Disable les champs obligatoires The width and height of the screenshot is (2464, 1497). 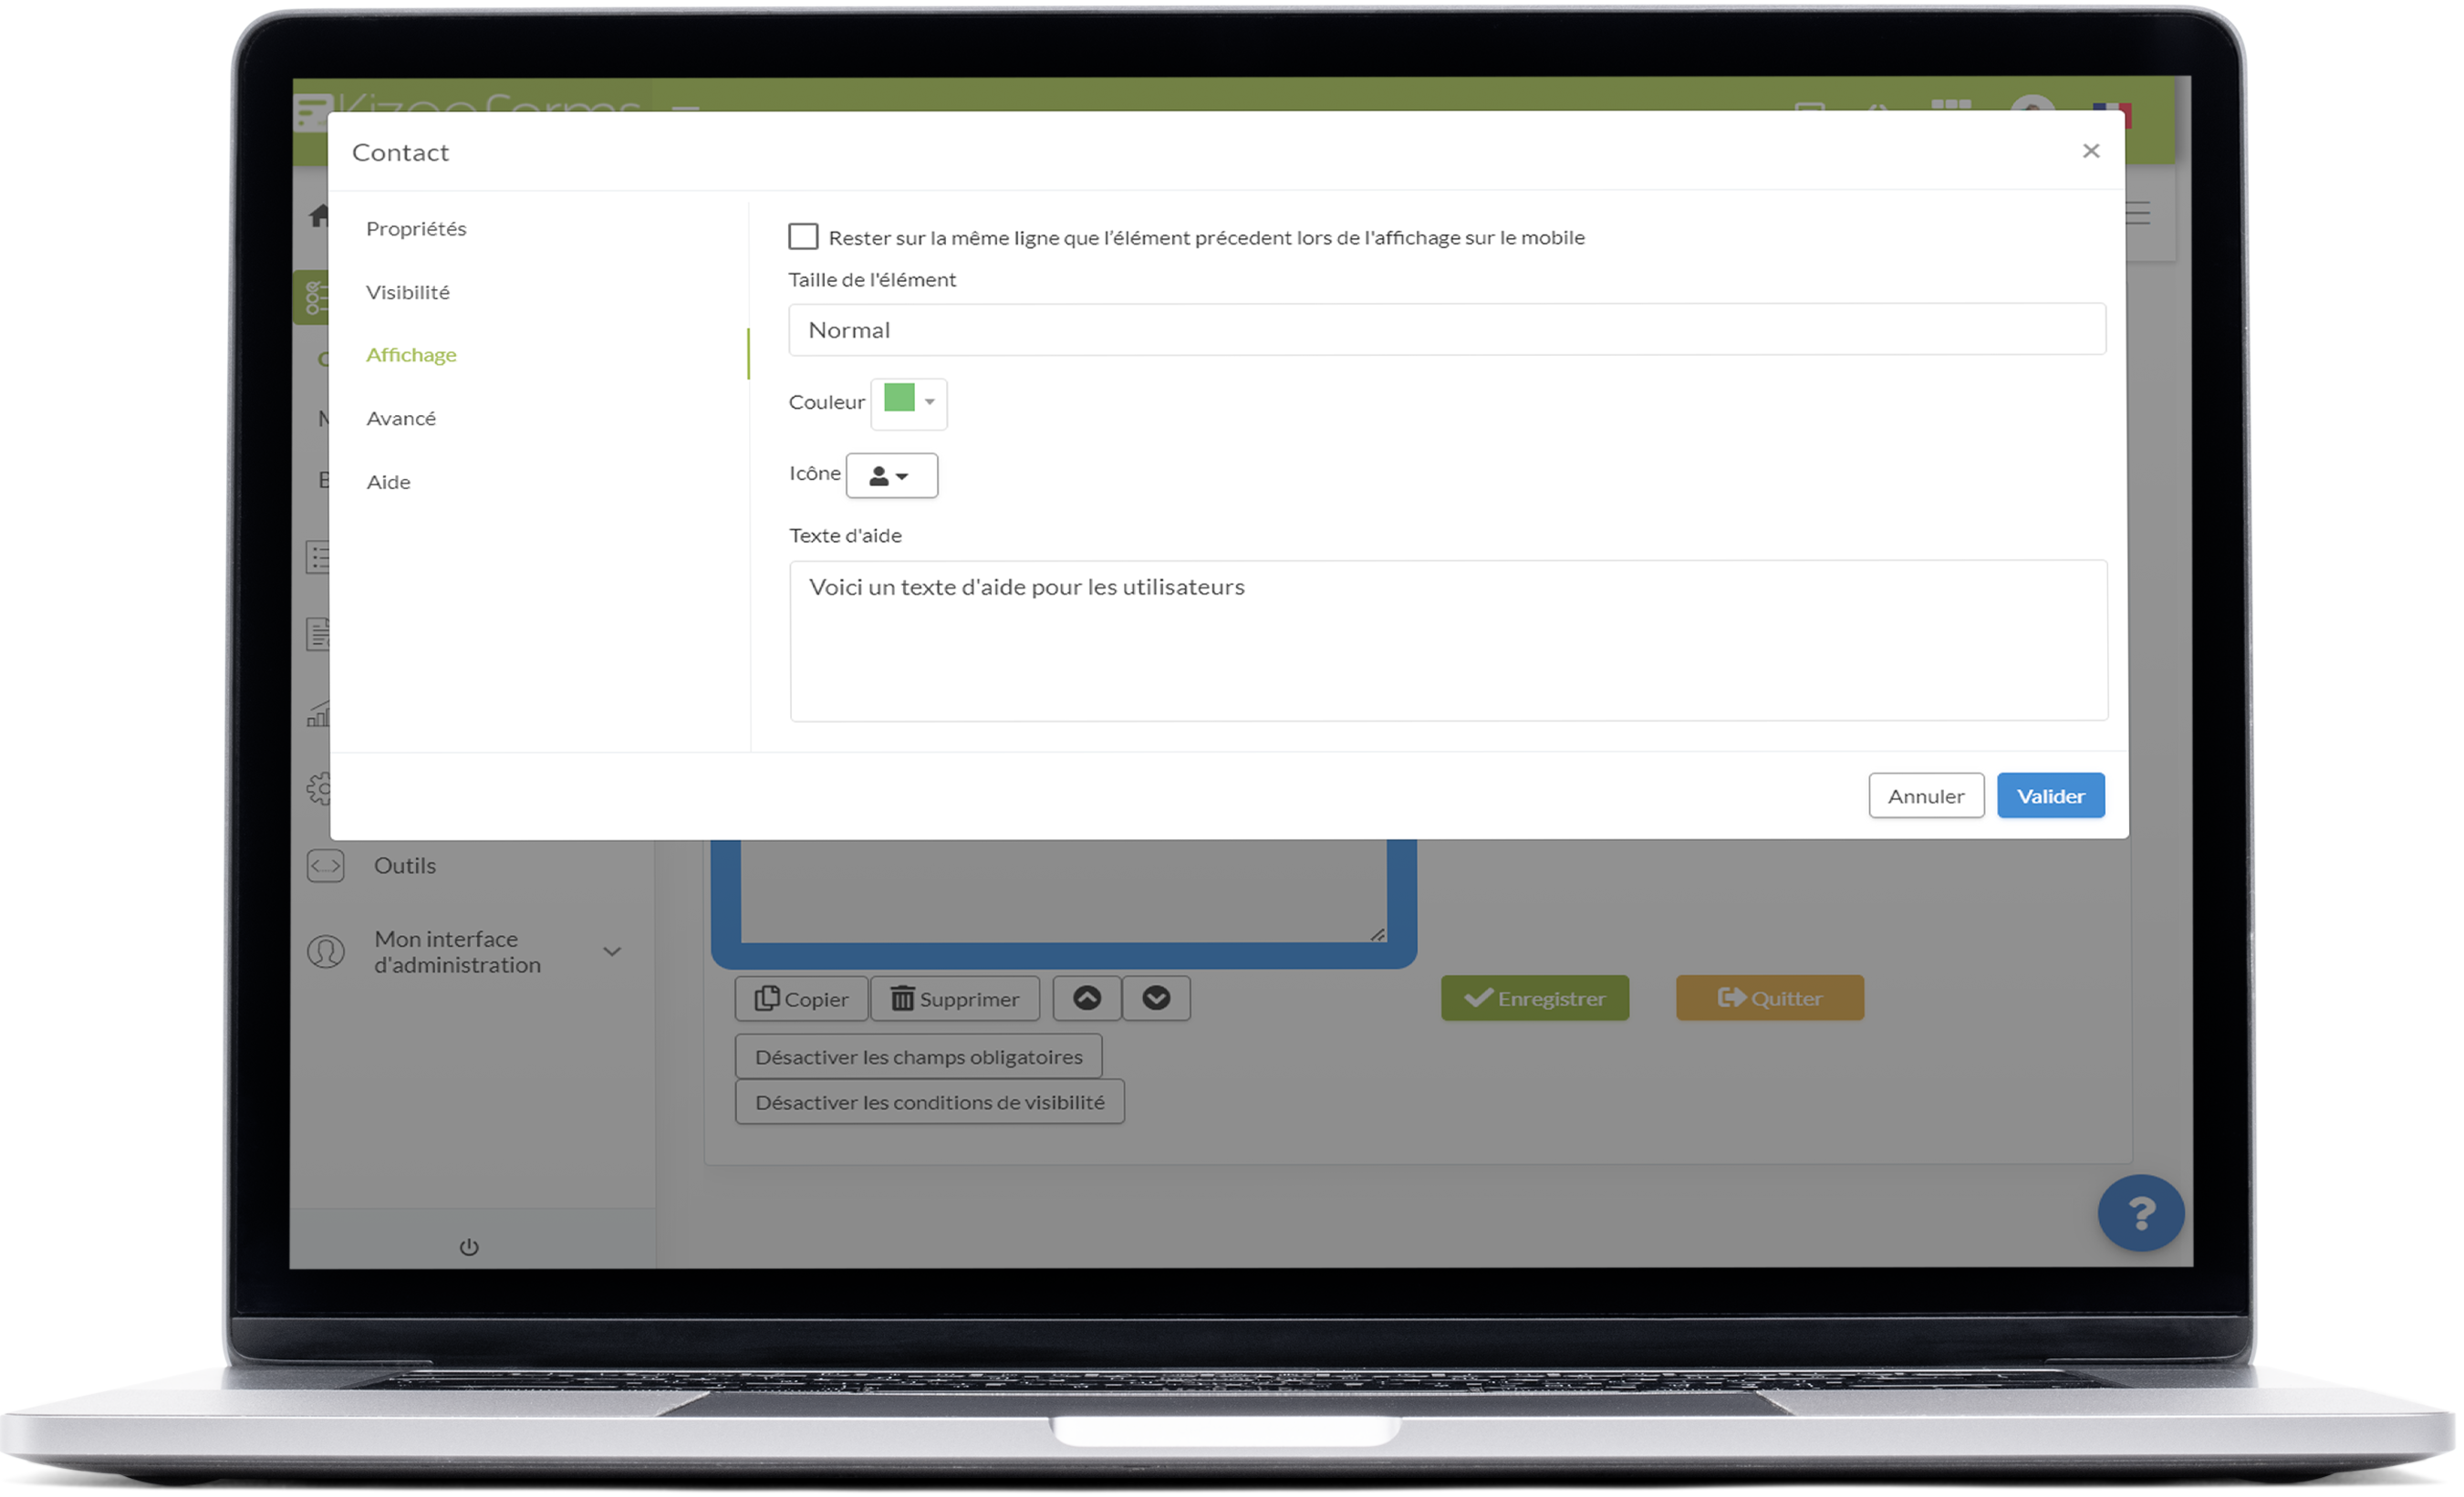coord(917,1055)
